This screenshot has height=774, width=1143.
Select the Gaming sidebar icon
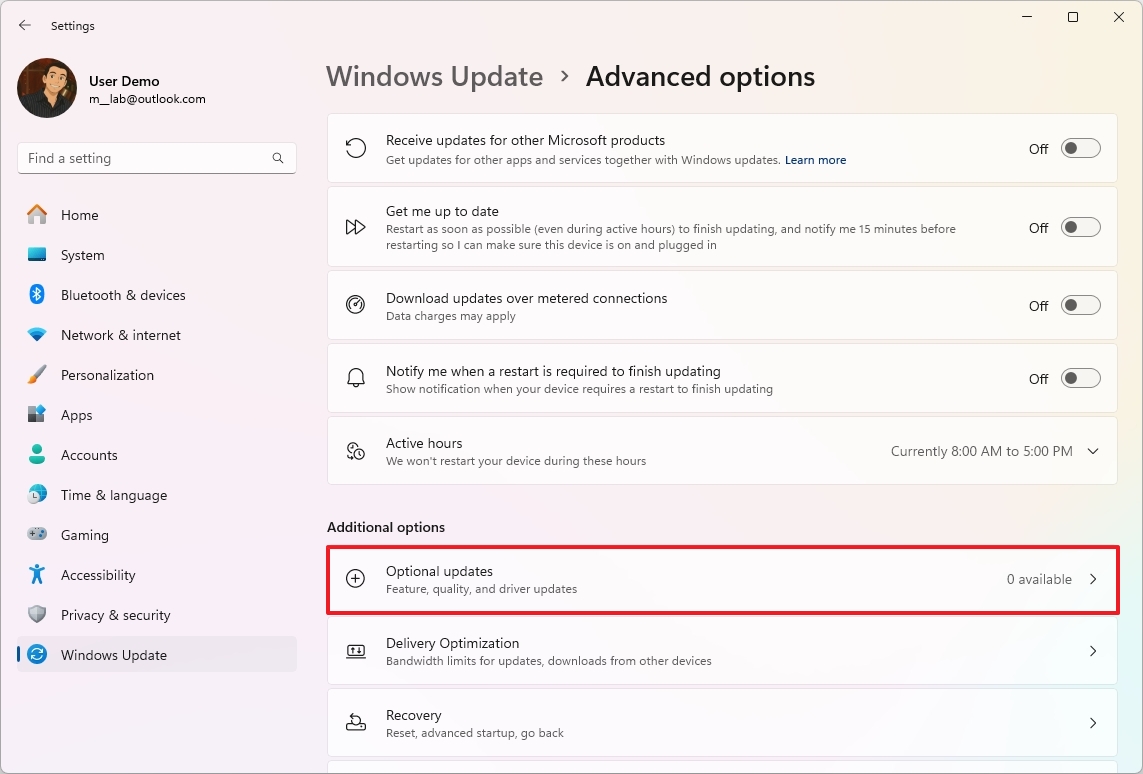(x=40, y=535)
